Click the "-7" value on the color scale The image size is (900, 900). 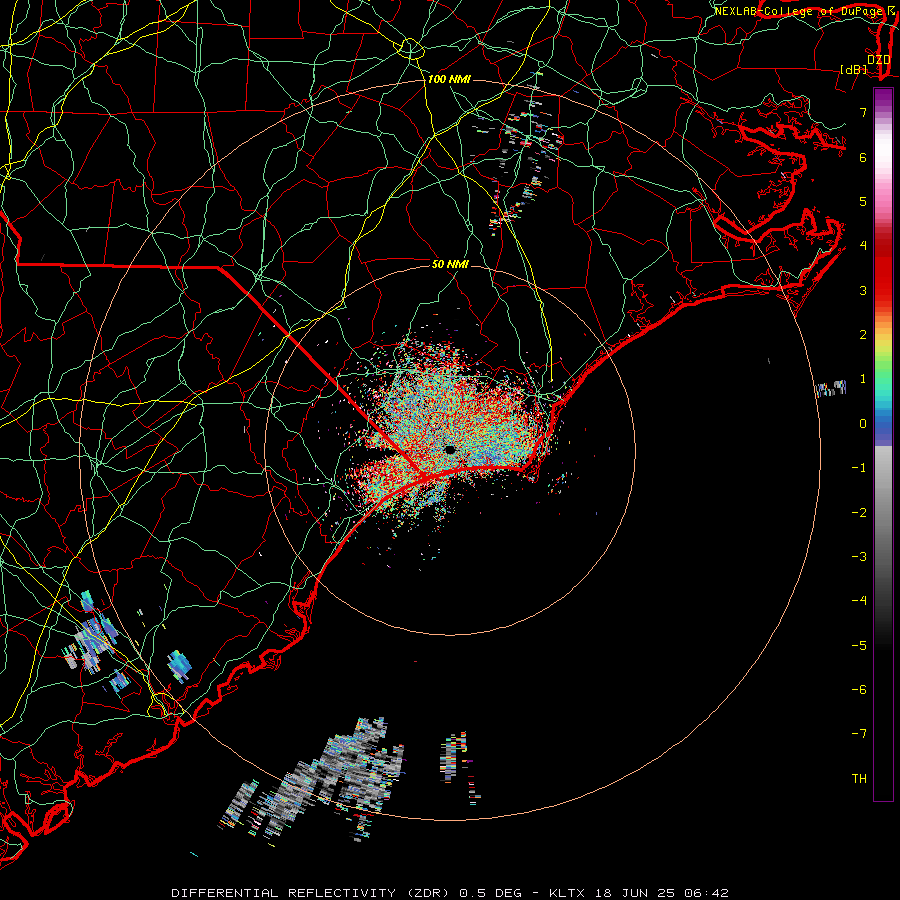pyautogui.click(x=859, y=734)
